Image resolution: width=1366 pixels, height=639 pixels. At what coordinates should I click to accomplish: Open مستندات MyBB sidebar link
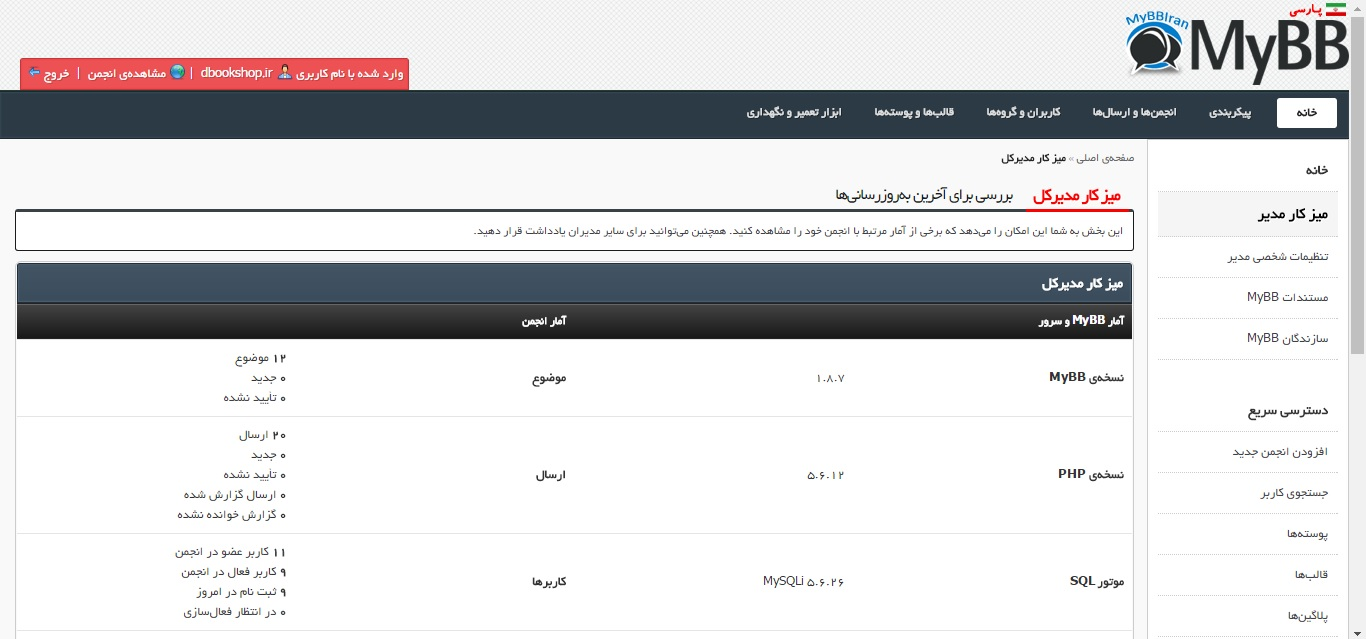[1287, 298]
